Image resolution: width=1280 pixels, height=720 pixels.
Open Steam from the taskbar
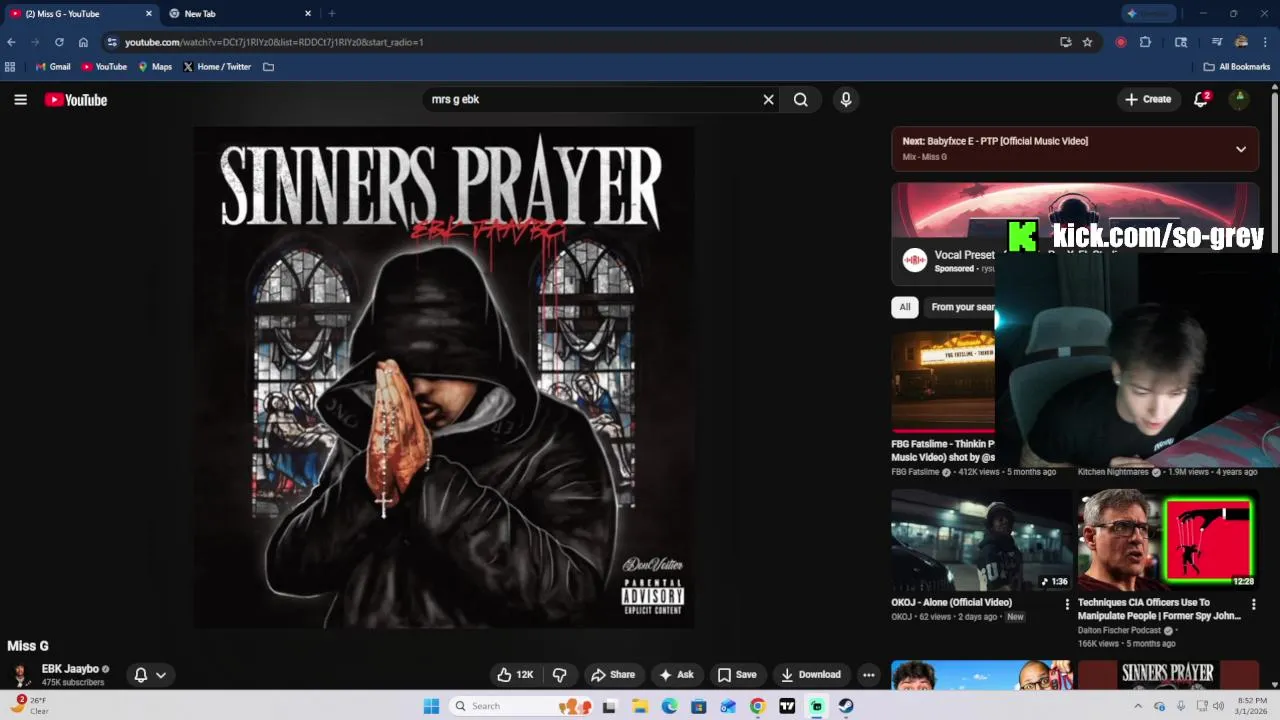tap(846, 706)
